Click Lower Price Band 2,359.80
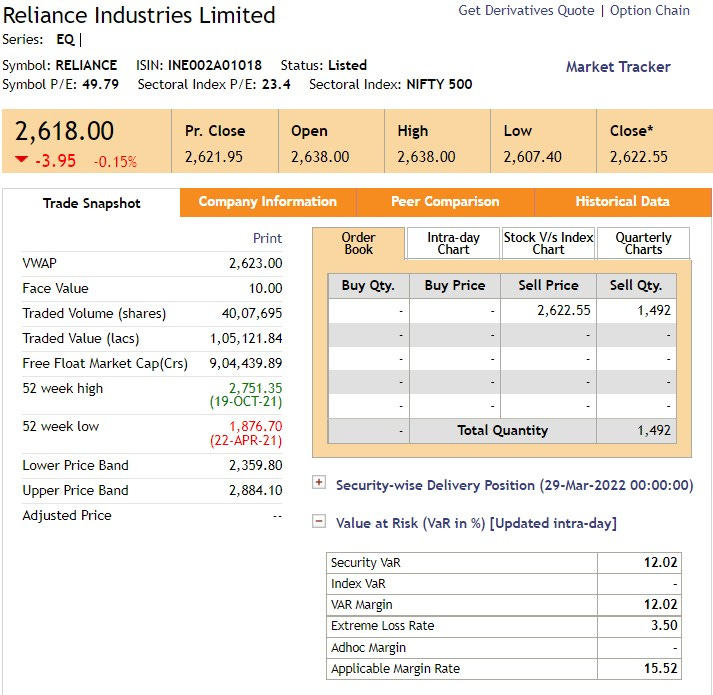 coord(256,465)
